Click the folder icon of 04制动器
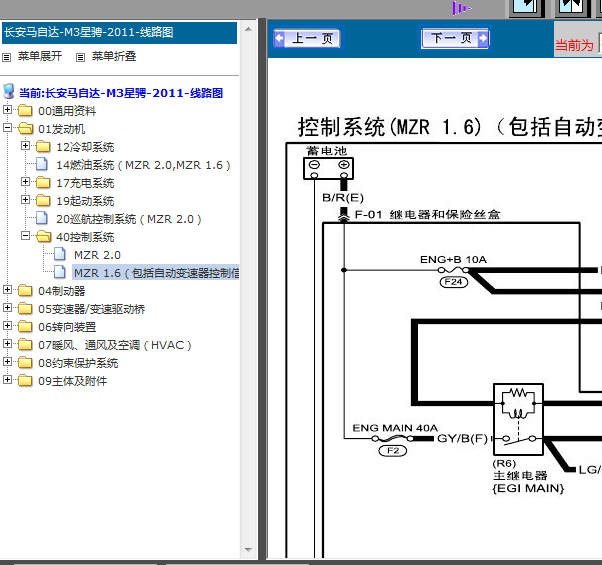The width and height of the screenshot is (602, 565). point(25,291)
